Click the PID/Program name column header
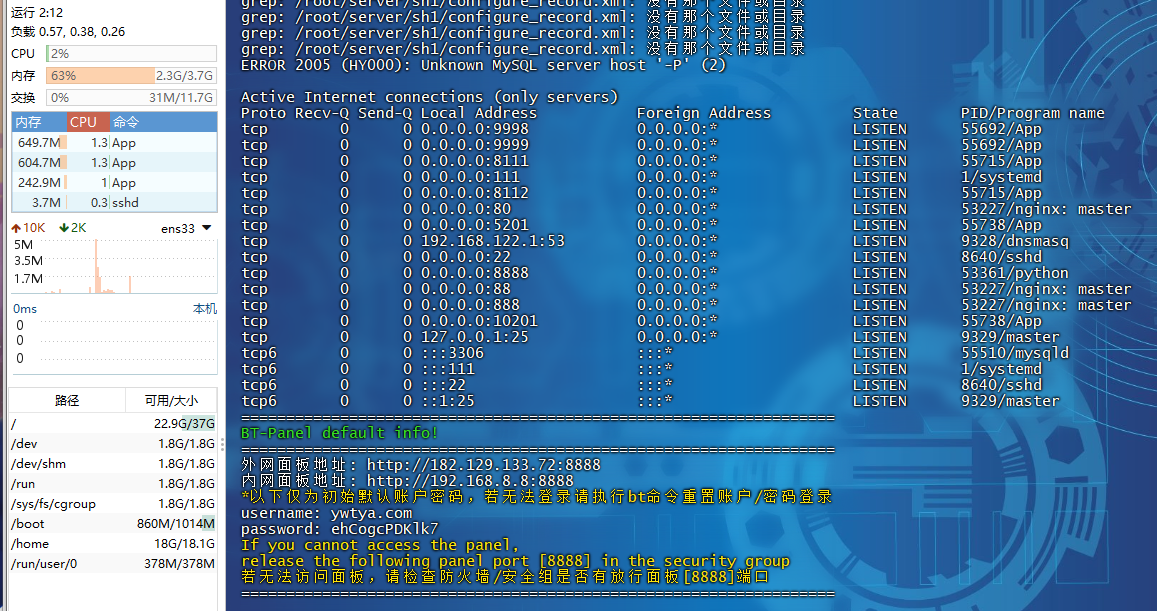Screen dimensions: 1157x611 pyautogui.click(x=1032, y=113)
